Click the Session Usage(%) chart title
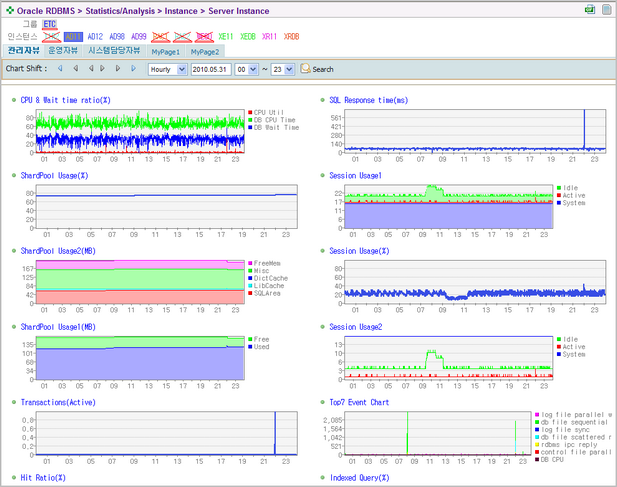 pos(359,251)
